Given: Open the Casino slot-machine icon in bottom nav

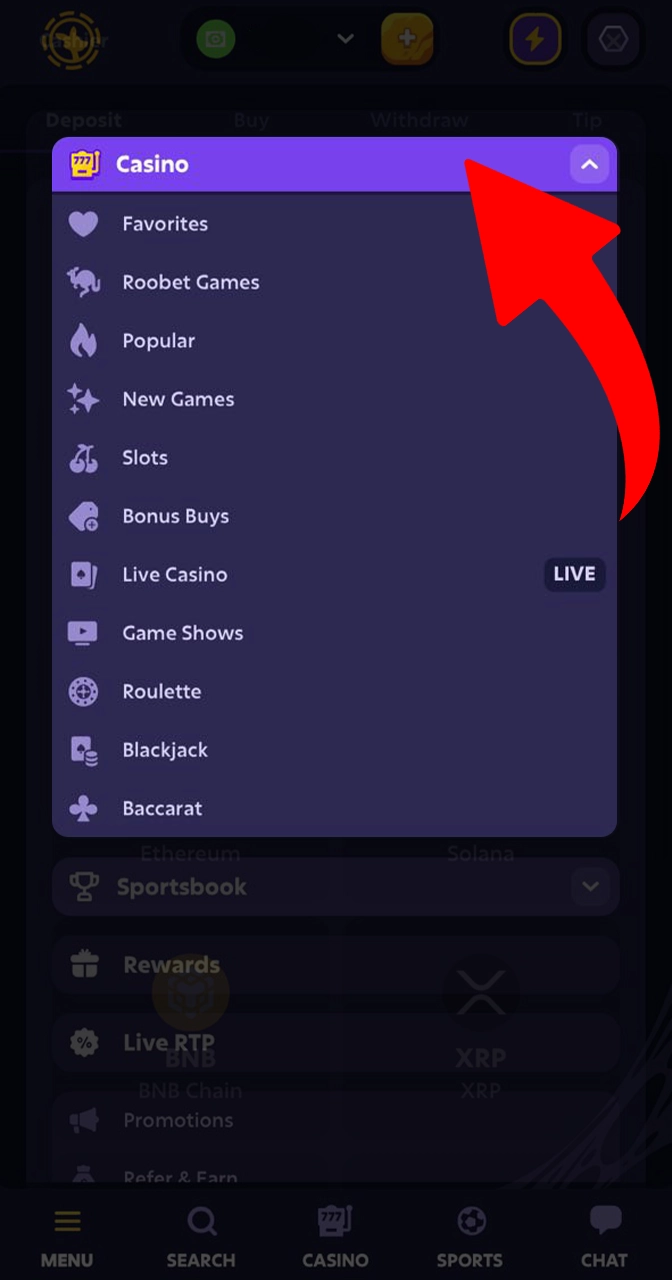Looking at the screenshot, I should pos(335,1220).
